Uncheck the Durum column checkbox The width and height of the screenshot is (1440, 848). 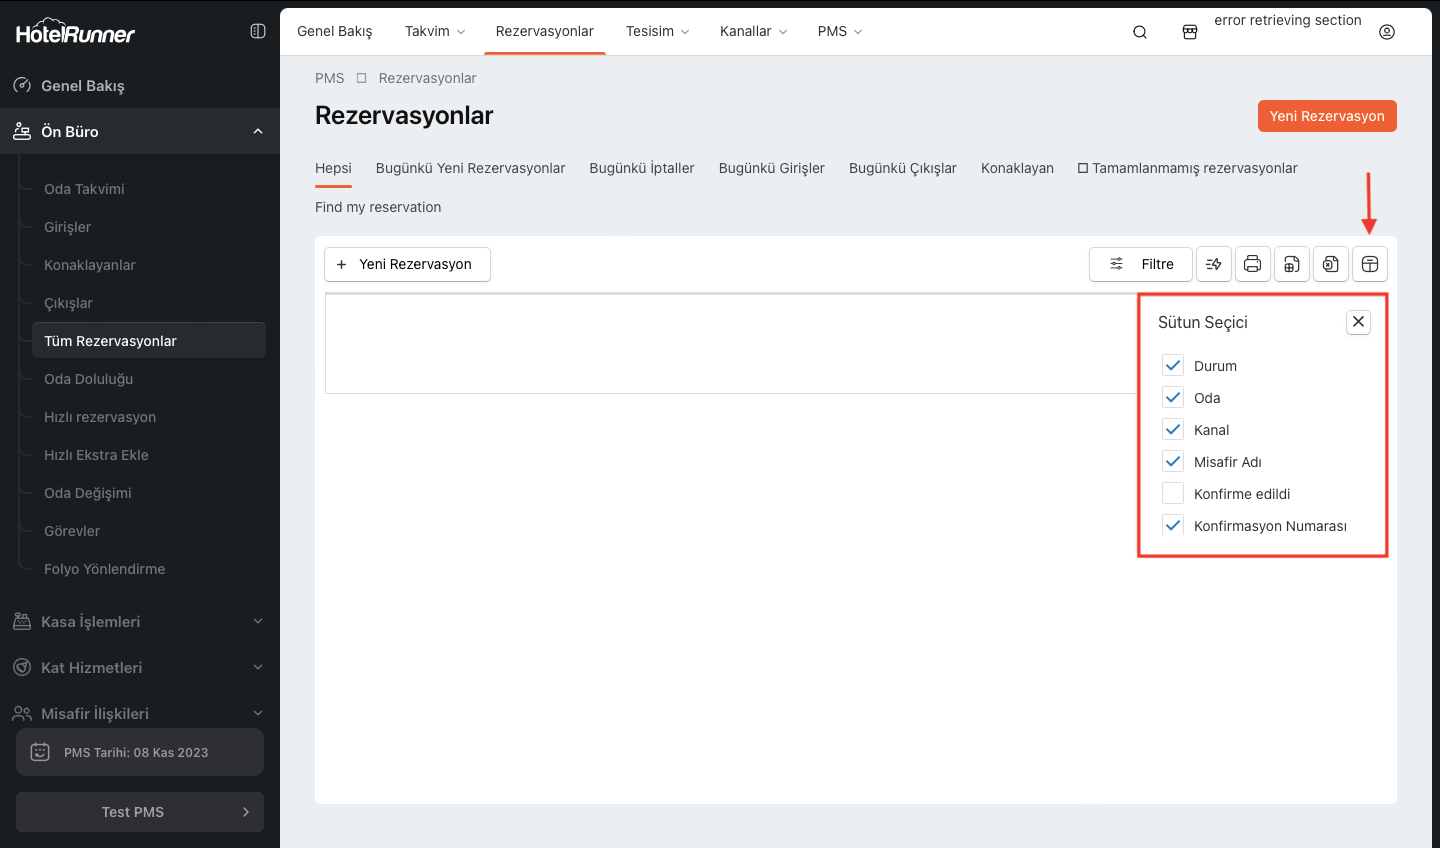click(x=1173, y=366)
